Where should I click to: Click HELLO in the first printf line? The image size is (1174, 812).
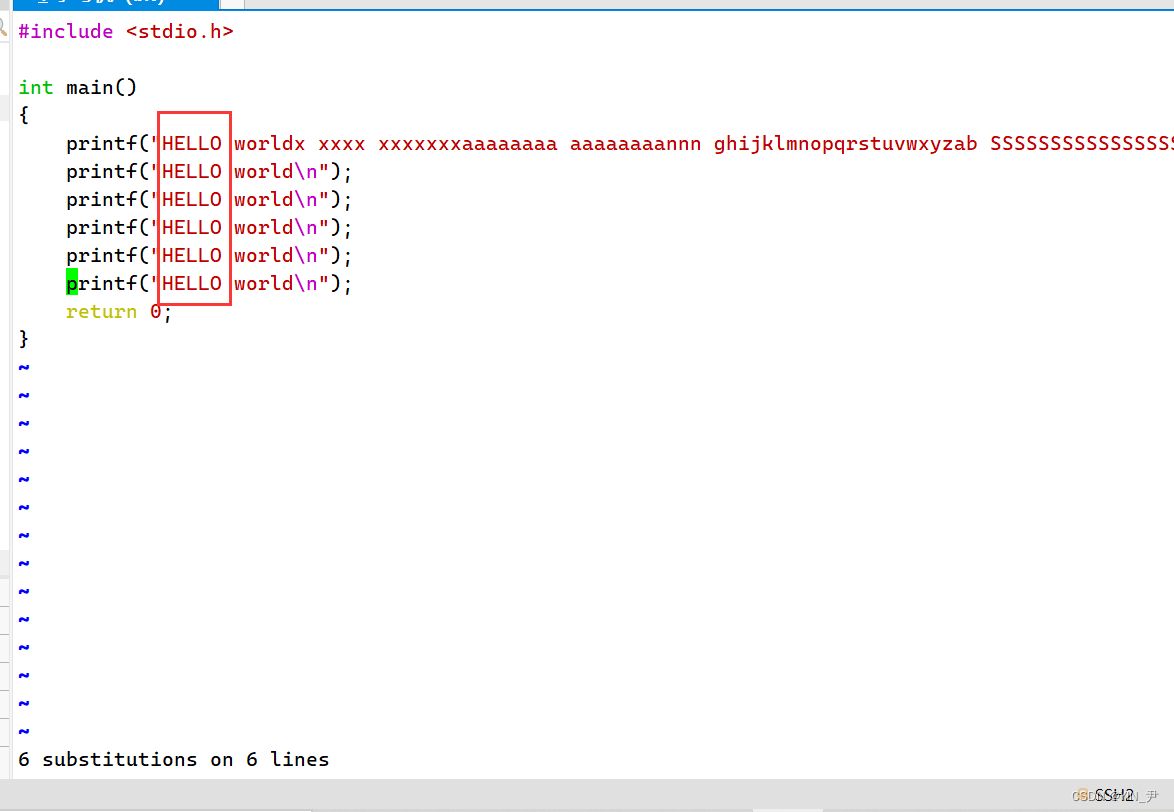(x=192, y=144)
